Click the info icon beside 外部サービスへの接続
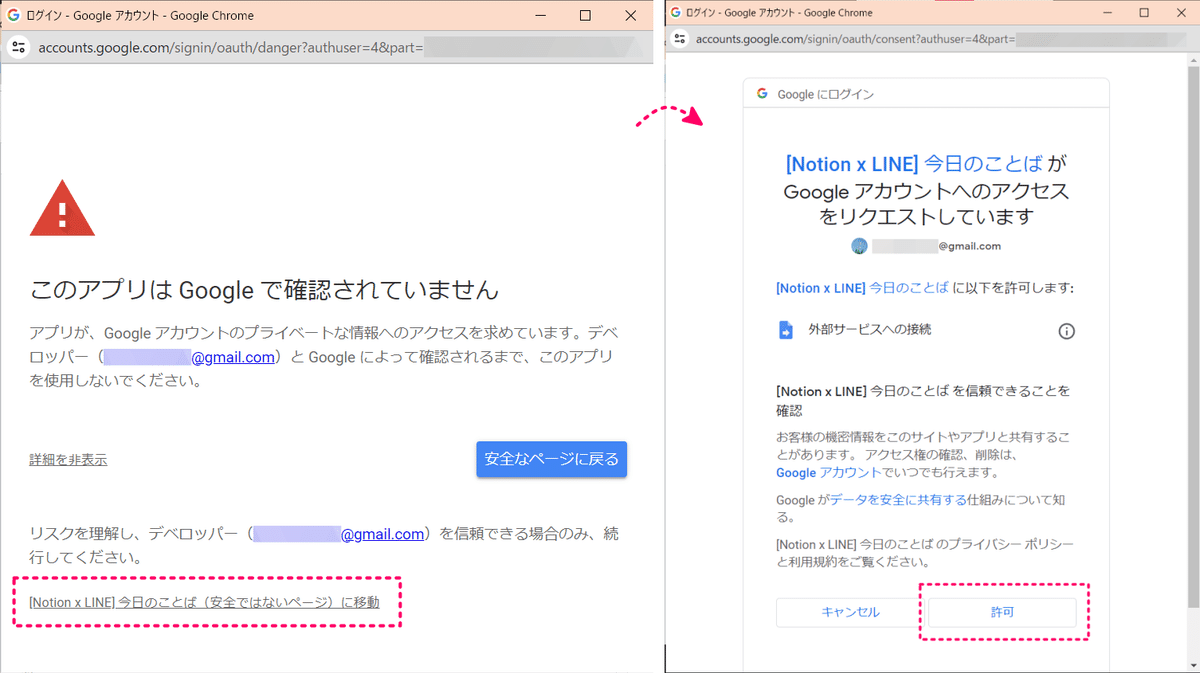This screenshot has width=1200, height=673. click(x=1066, y=331)
